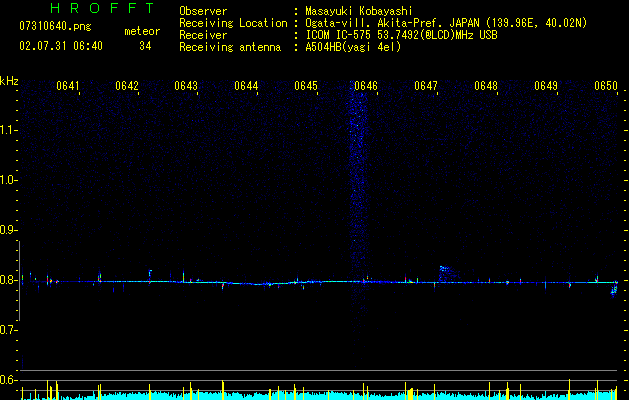The height and width of the screenshot is (400, 629).
Task: Click the date stamp 02.07.31 06:40
Action: (61, 46)
